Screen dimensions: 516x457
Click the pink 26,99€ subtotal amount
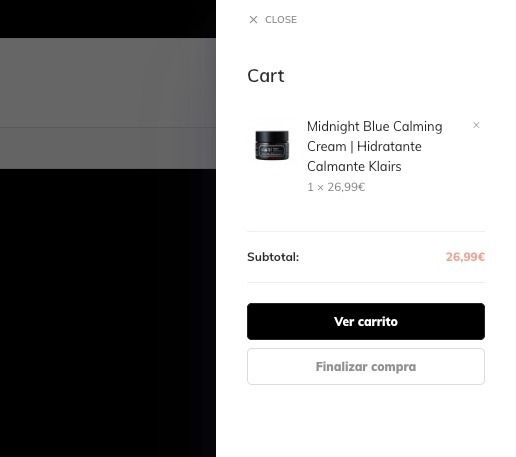(465, 257)
